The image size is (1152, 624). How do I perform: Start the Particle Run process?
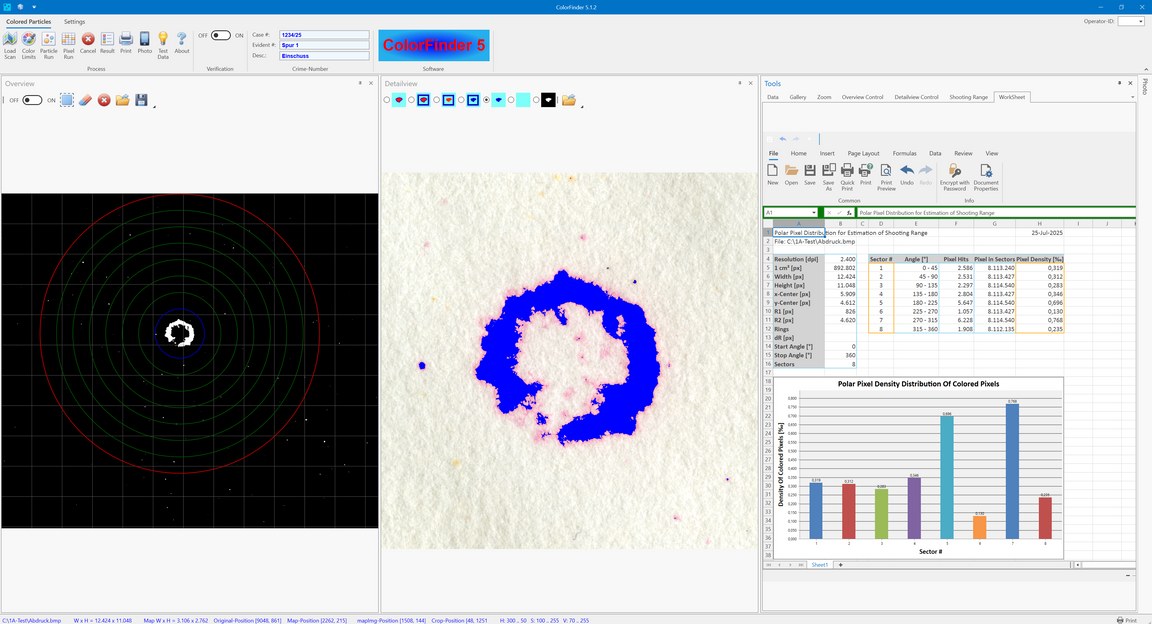click(x=48, y=44)
